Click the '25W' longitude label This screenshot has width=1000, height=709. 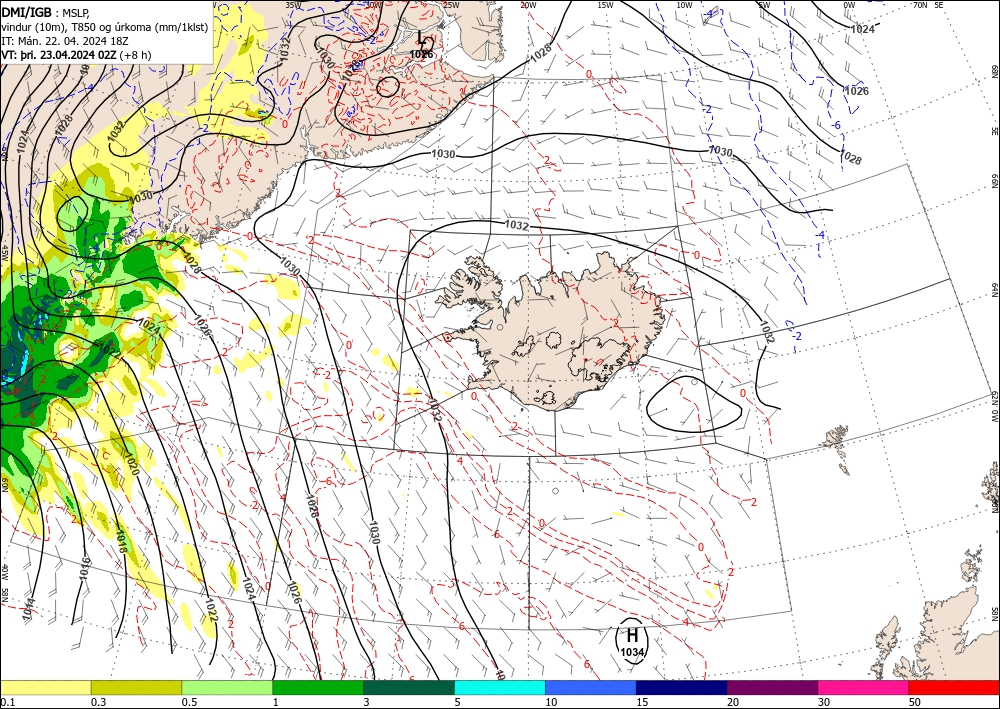(451, 5)
